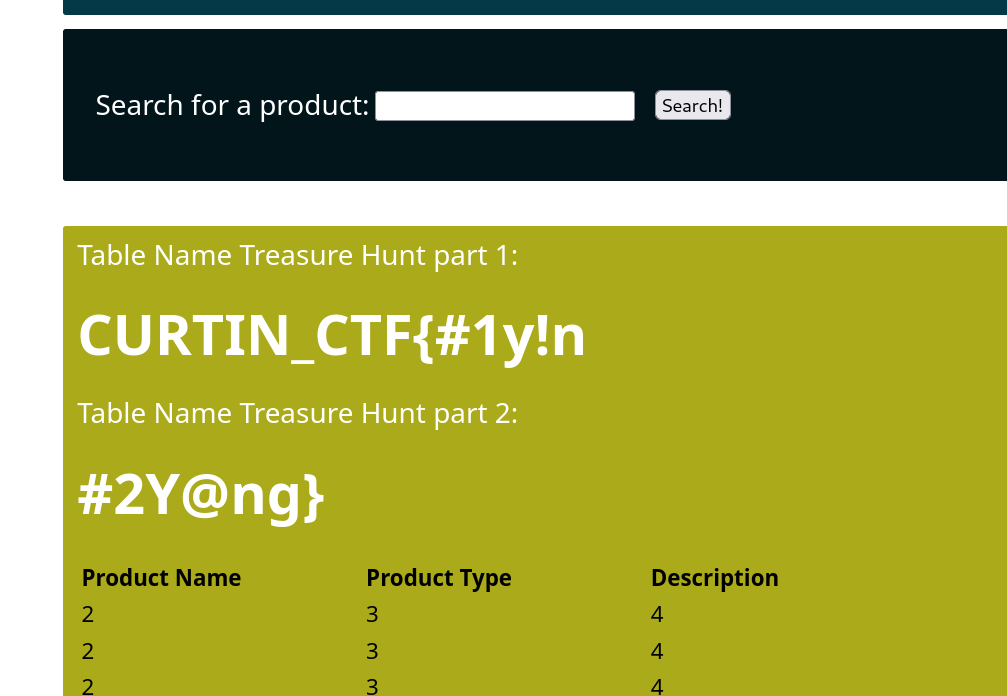Click the '2' cell in first table row

[88, 614]
